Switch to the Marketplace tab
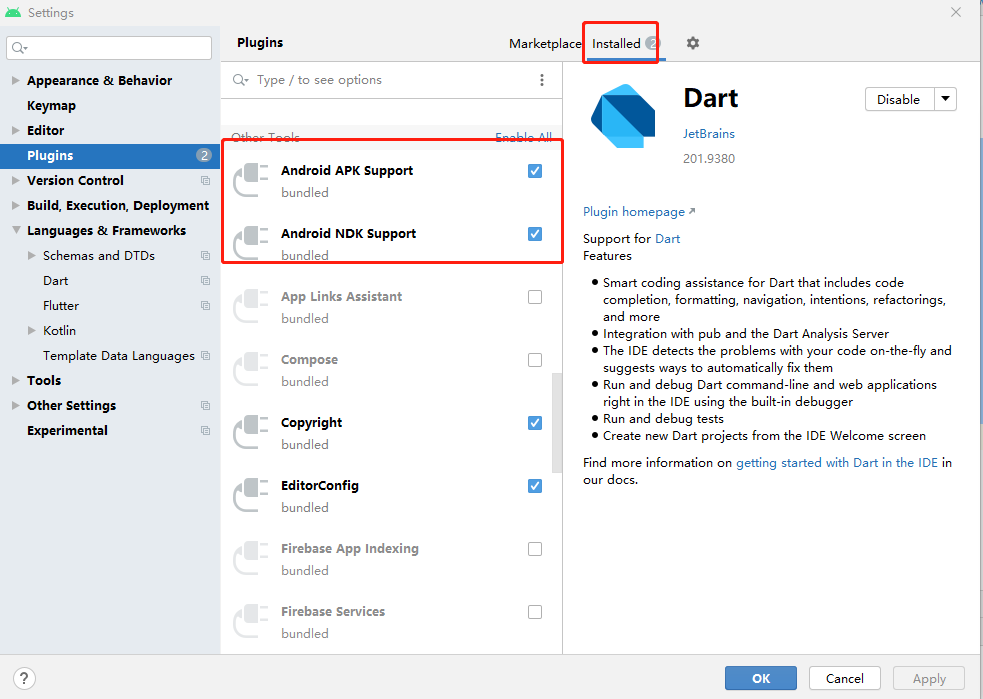Screen dimensions: 983x699 click(545, 43)
